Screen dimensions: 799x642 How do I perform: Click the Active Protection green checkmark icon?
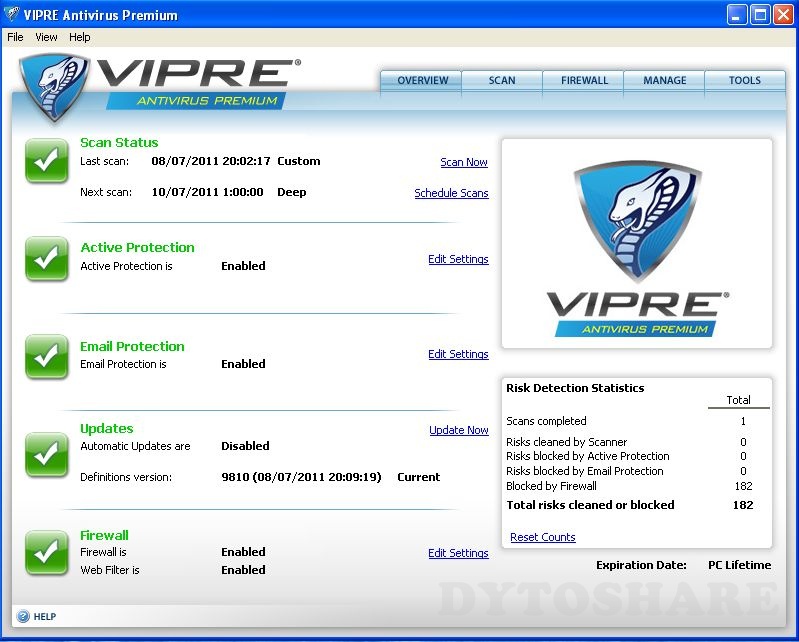(x=46, y=258)
